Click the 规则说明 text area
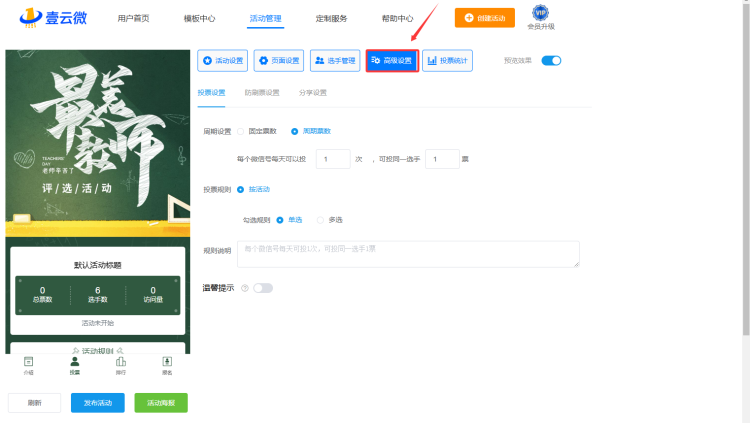 (408, 254)
